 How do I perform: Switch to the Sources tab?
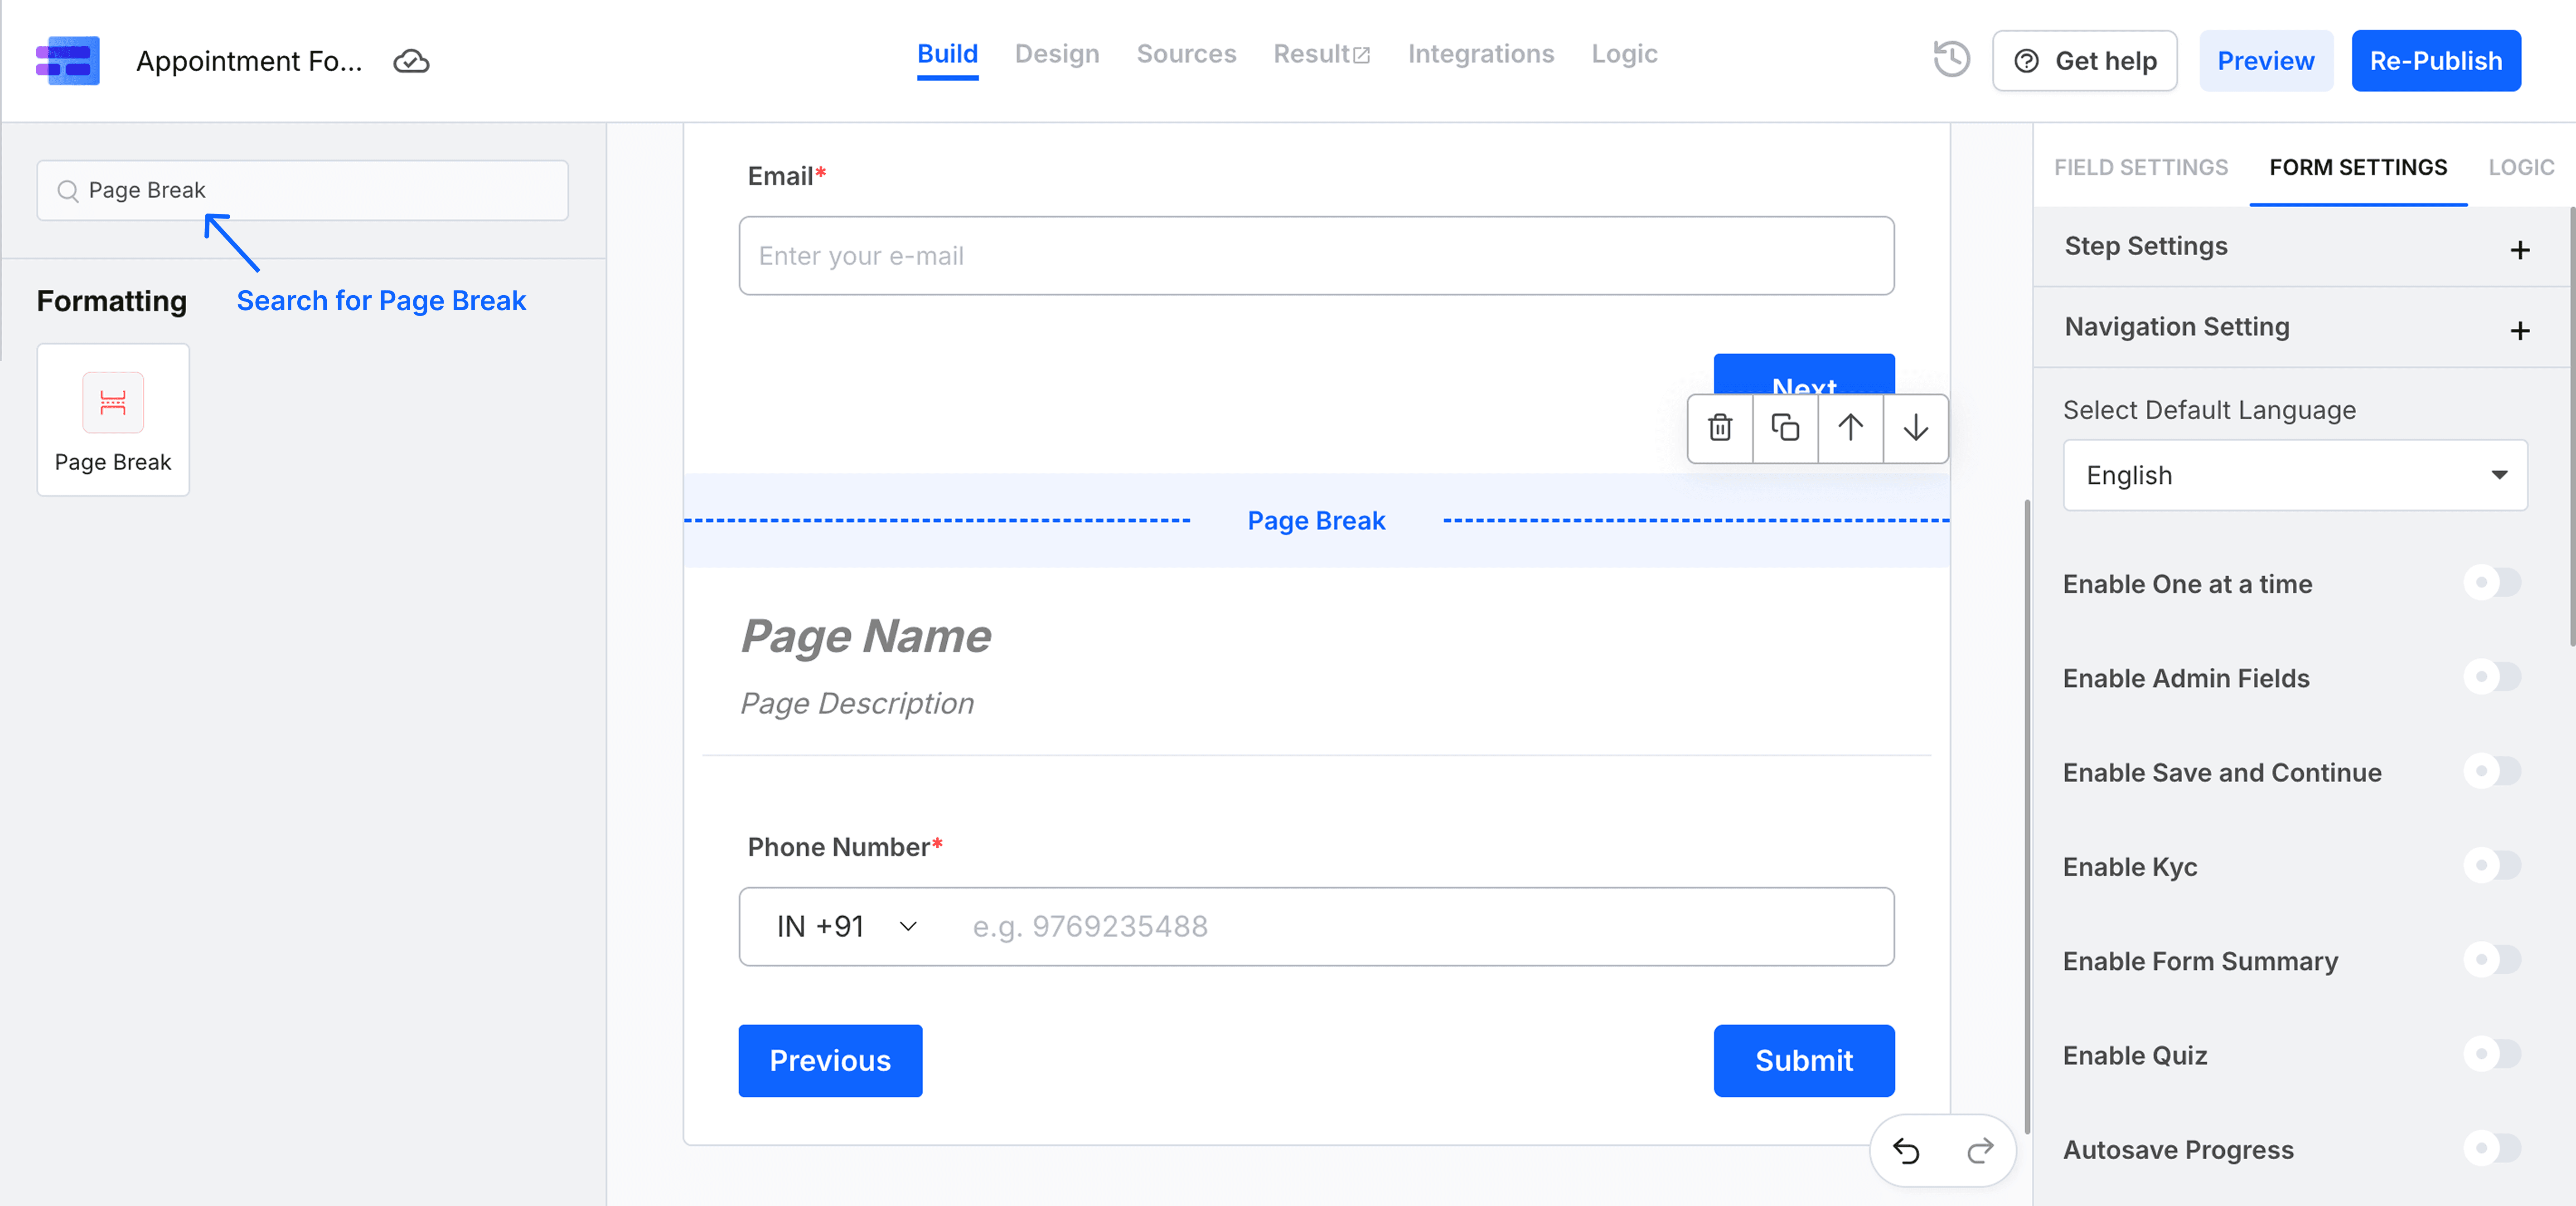[x=1186, y=54]
